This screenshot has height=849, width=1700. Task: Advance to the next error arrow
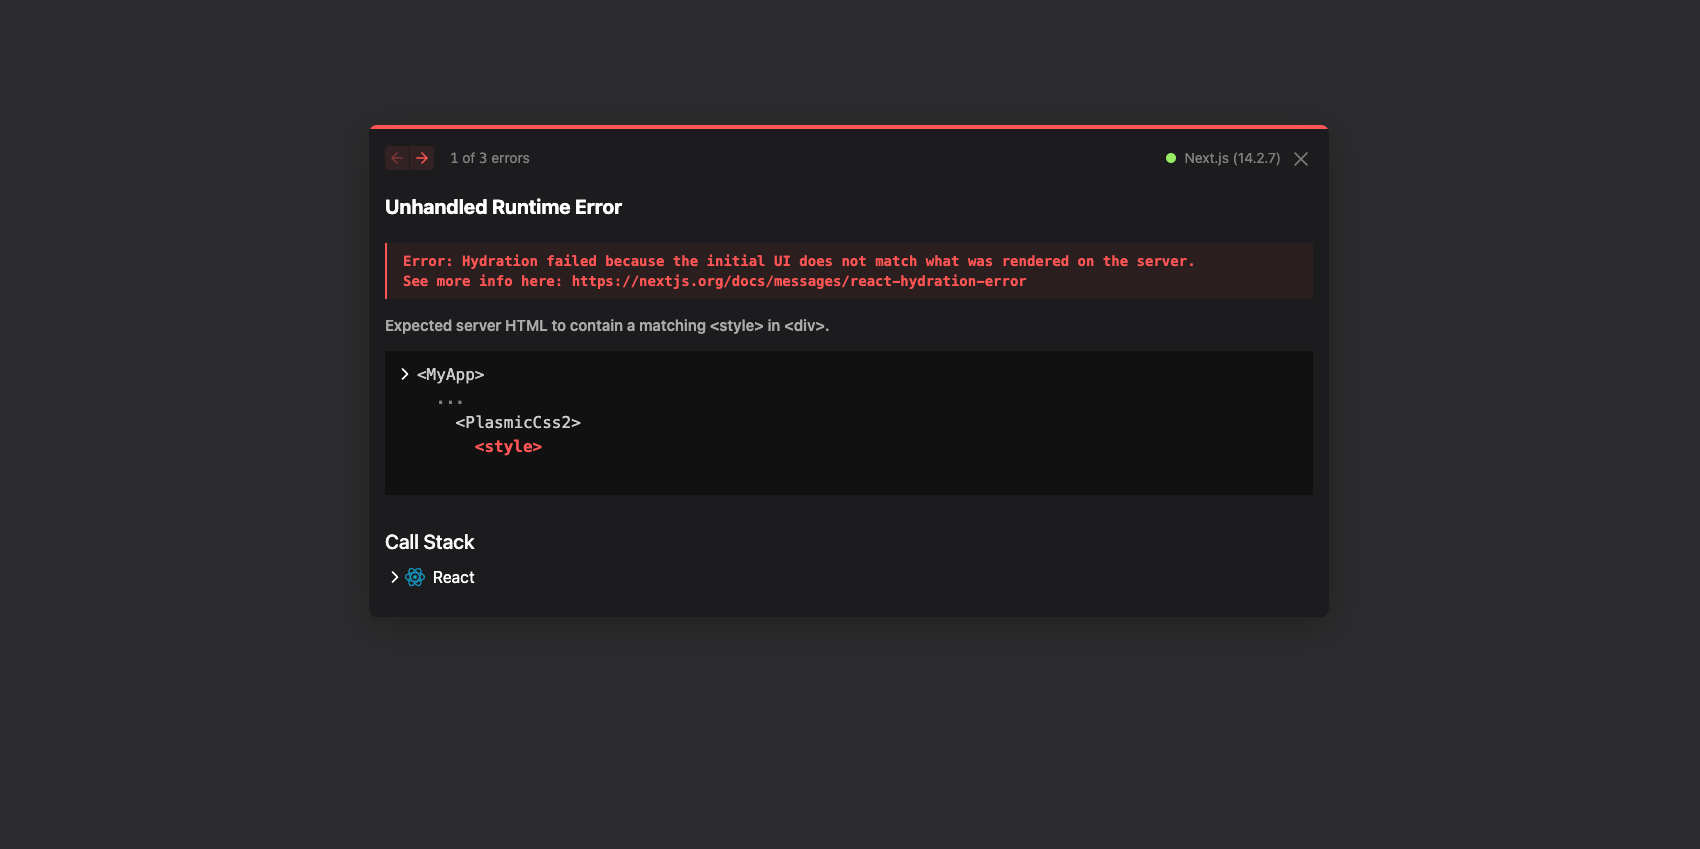[x=422, y=158]
